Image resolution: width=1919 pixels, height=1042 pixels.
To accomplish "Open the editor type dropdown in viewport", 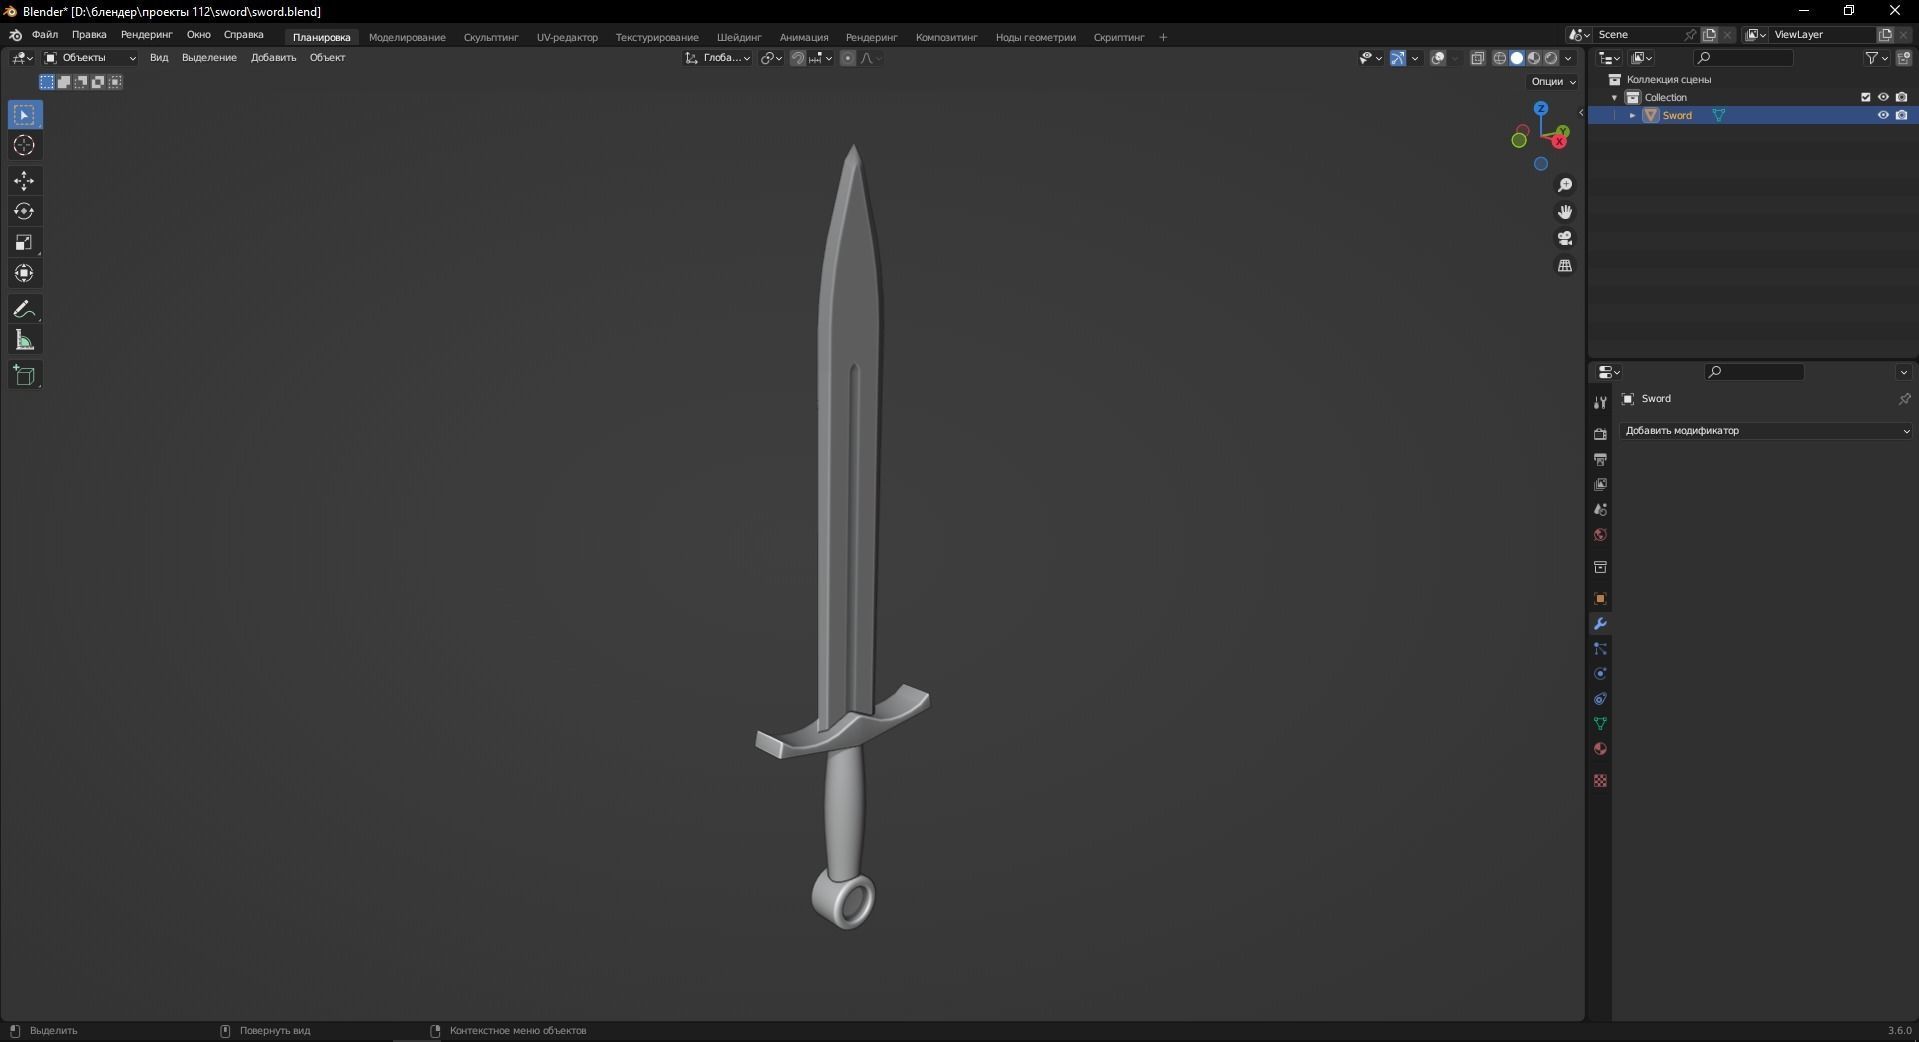I will click(22, 58).
